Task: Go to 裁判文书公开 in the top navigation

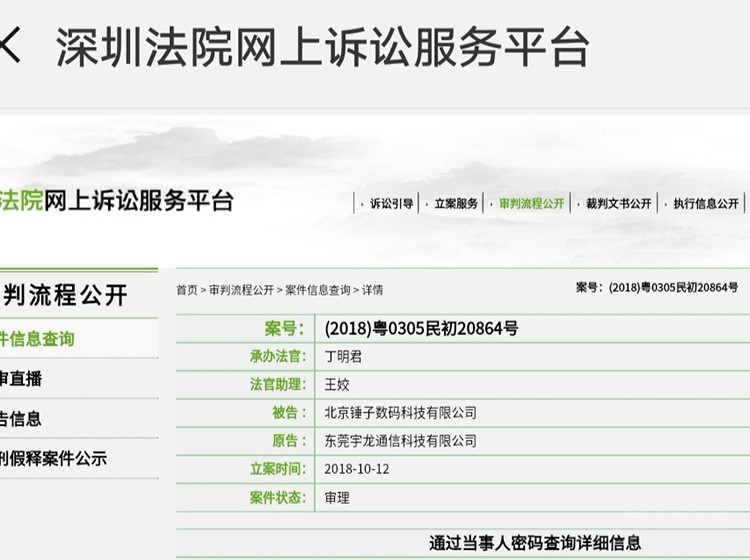Action: (x=618, y=203)
